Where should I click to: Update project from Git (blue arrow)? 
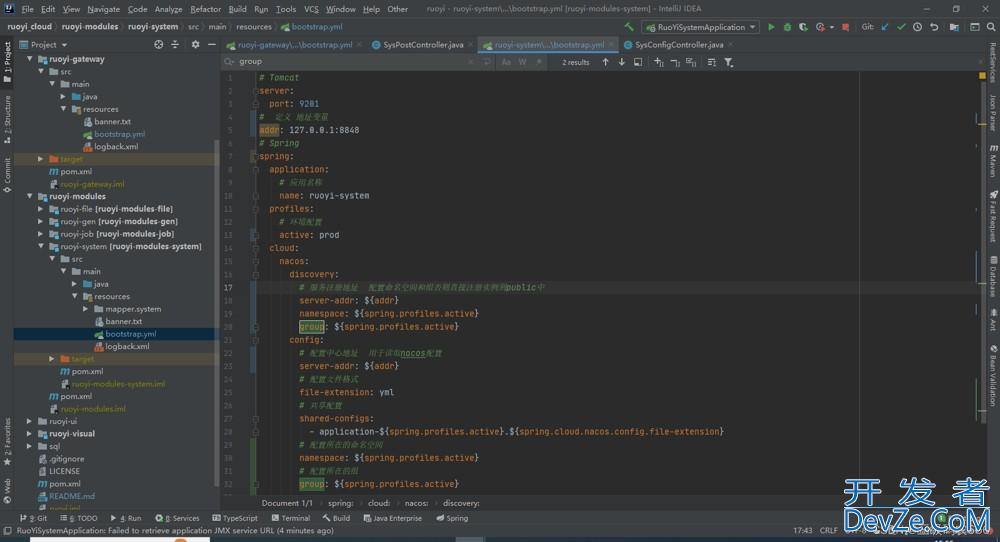tap(885, 27)
